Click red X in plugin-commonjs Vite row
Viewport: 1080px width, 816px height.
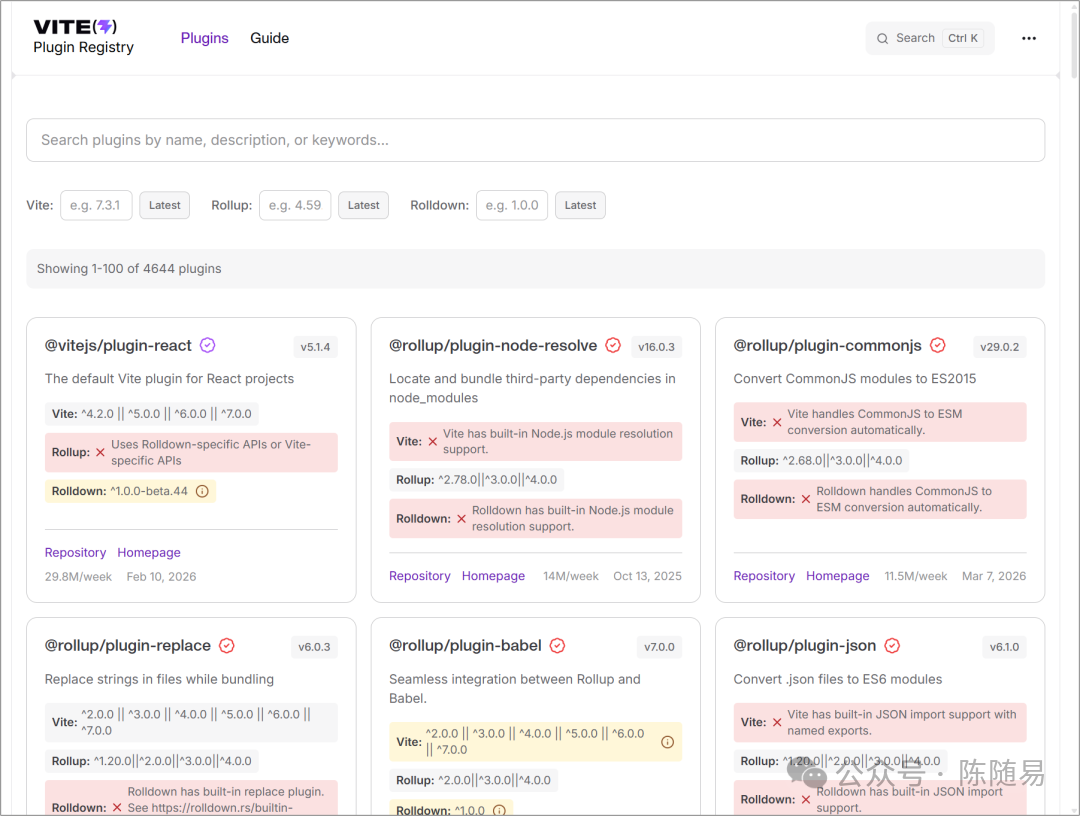pyautogui.click(x=777, y=422)
